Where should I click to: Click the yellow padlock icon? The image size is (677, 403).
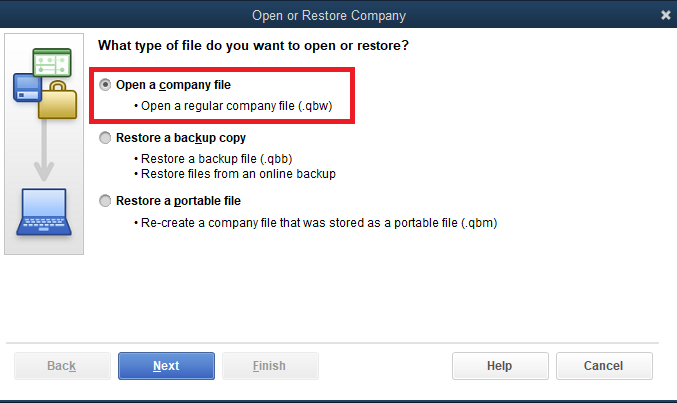(57, 99)
